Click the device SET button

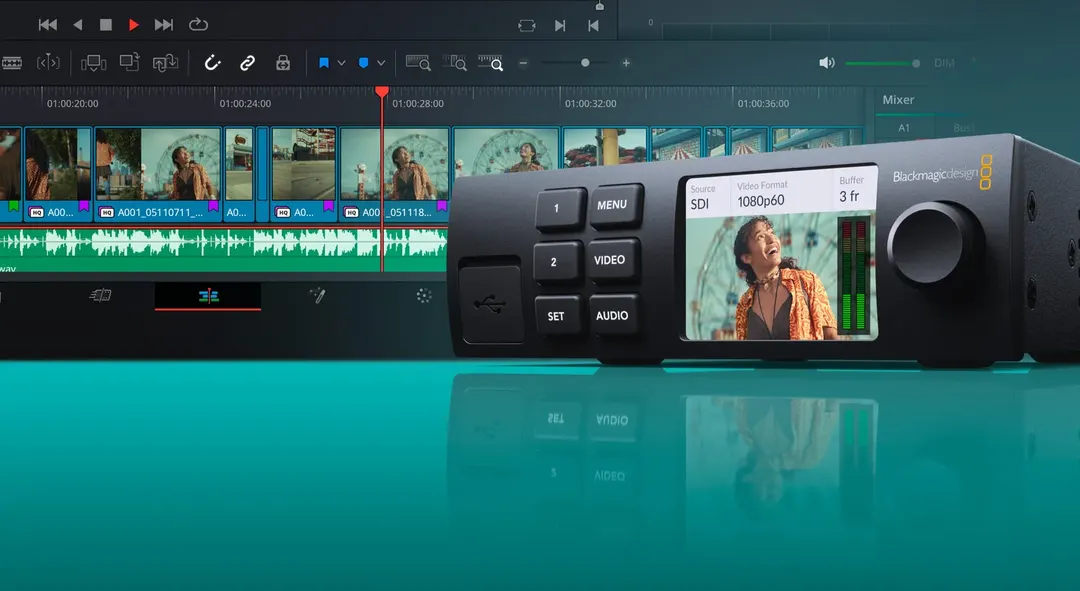(x=557, y=316)
